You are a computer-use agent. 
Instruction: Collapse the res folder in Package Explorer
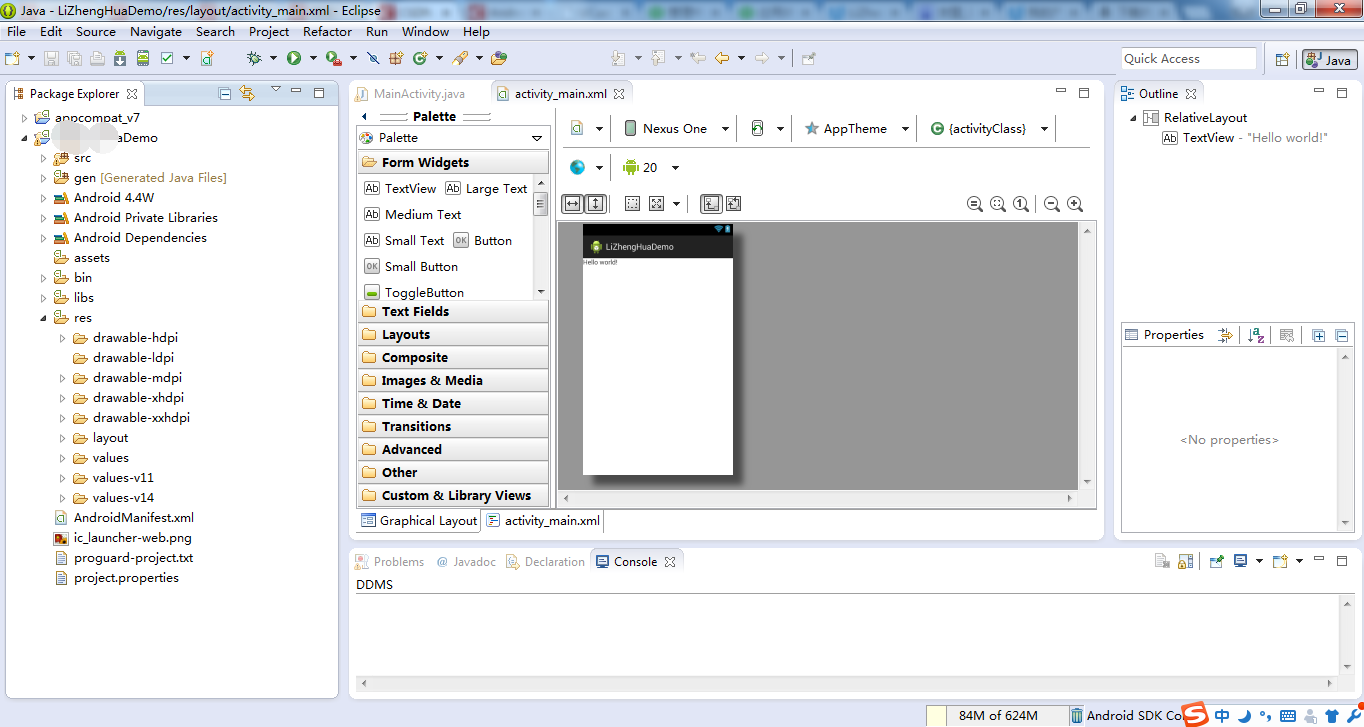pos(43,318)
